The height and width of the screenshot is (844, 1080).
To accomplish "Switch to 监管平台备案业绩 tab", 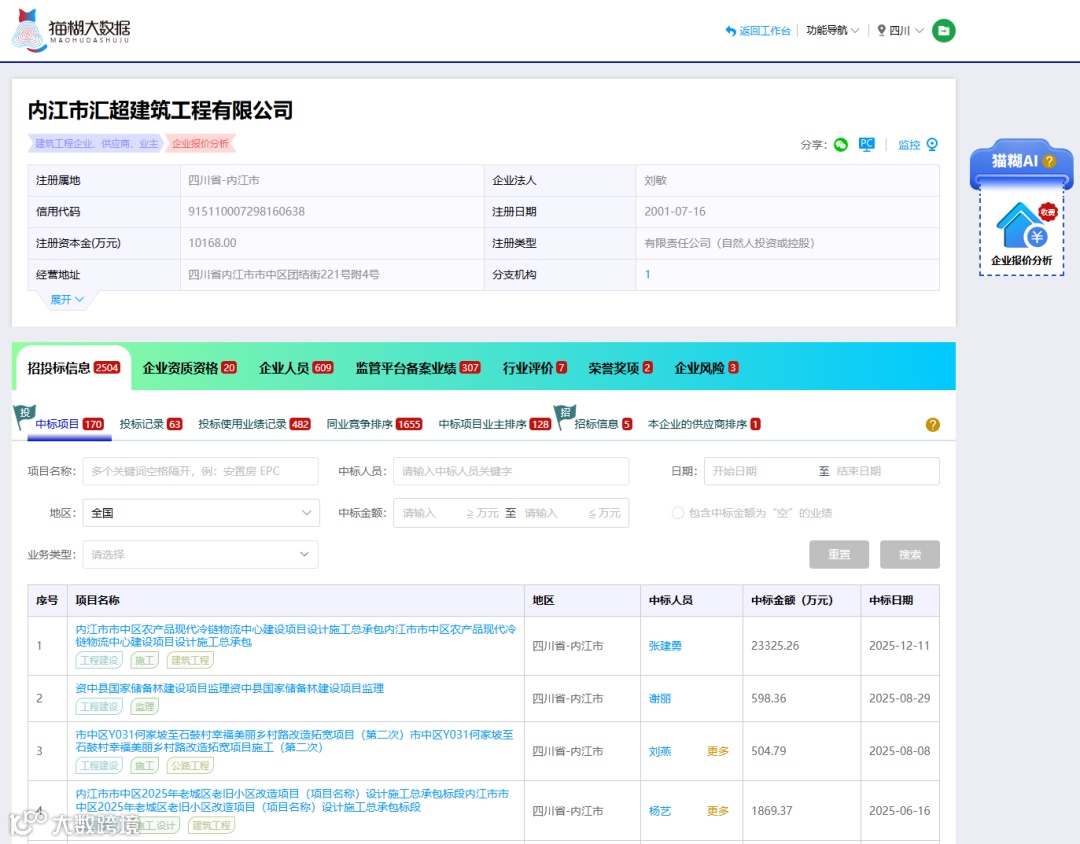I will (417, 368).
